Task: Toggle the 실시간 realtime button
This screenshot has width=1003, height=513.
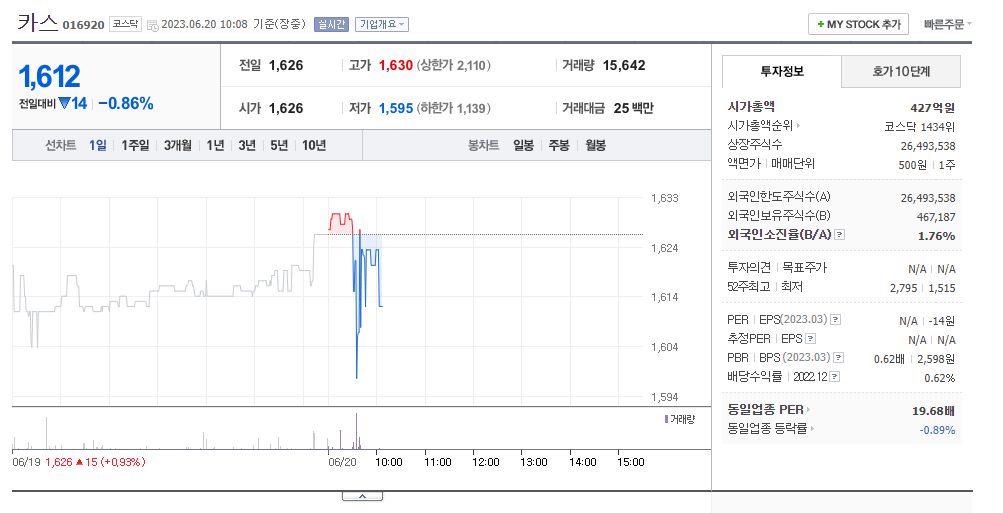Action: click(x=331, y=24)
